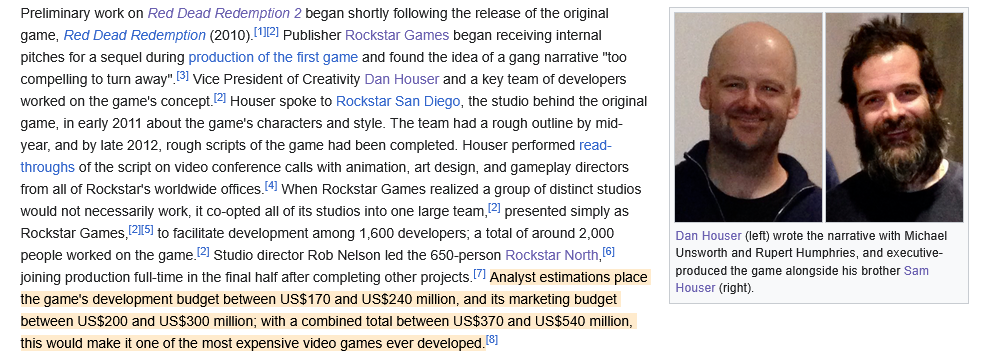Image resolution: width=987 pixels, height=361 pixels.
Task: Open the Red Dead Redemption 2 link
Action: pos(225,13)
